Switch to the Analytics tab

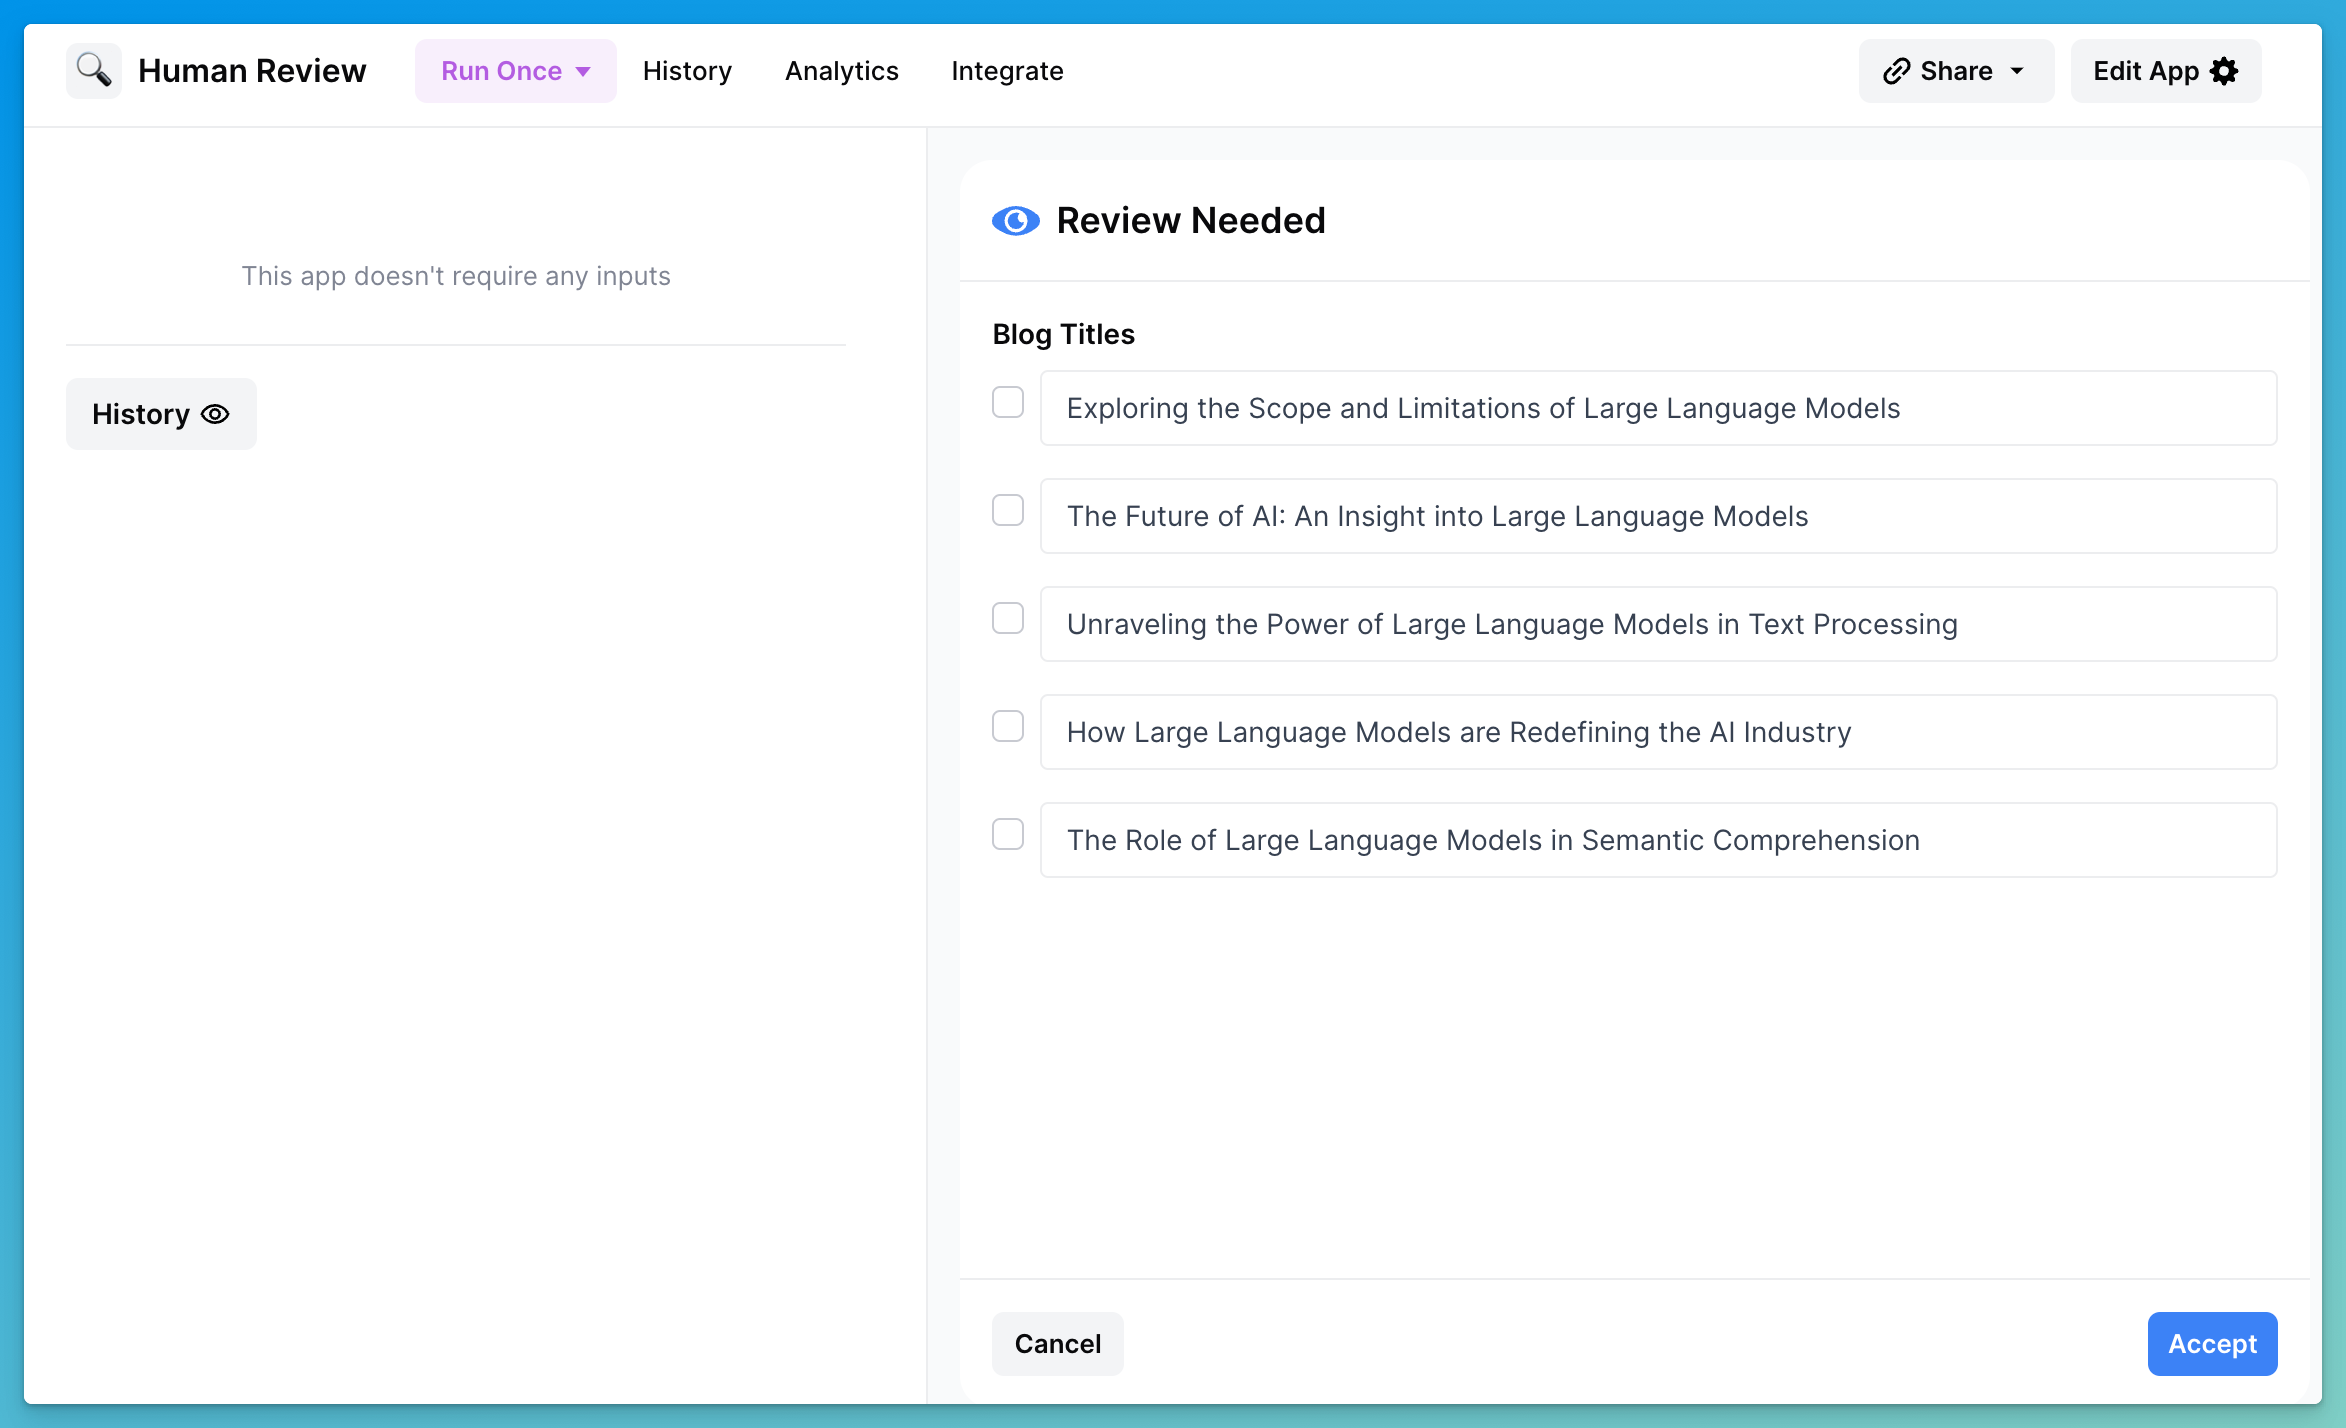click(x=841, y=71)
